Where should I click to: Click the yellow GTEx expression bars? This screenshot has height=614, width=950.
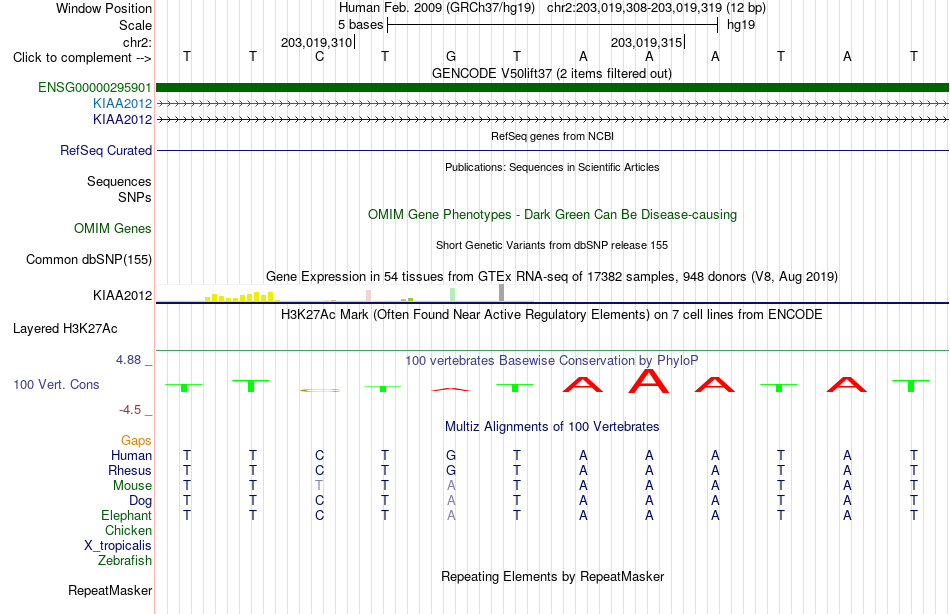tap(241, 296)
